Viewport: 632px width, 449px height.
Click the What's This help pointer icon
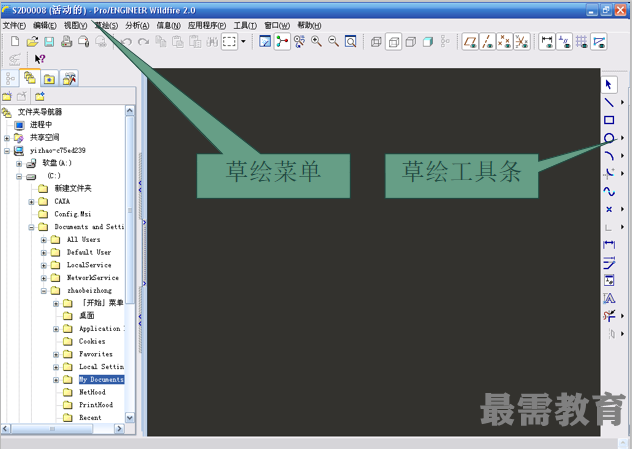click(x=40, y=59)
